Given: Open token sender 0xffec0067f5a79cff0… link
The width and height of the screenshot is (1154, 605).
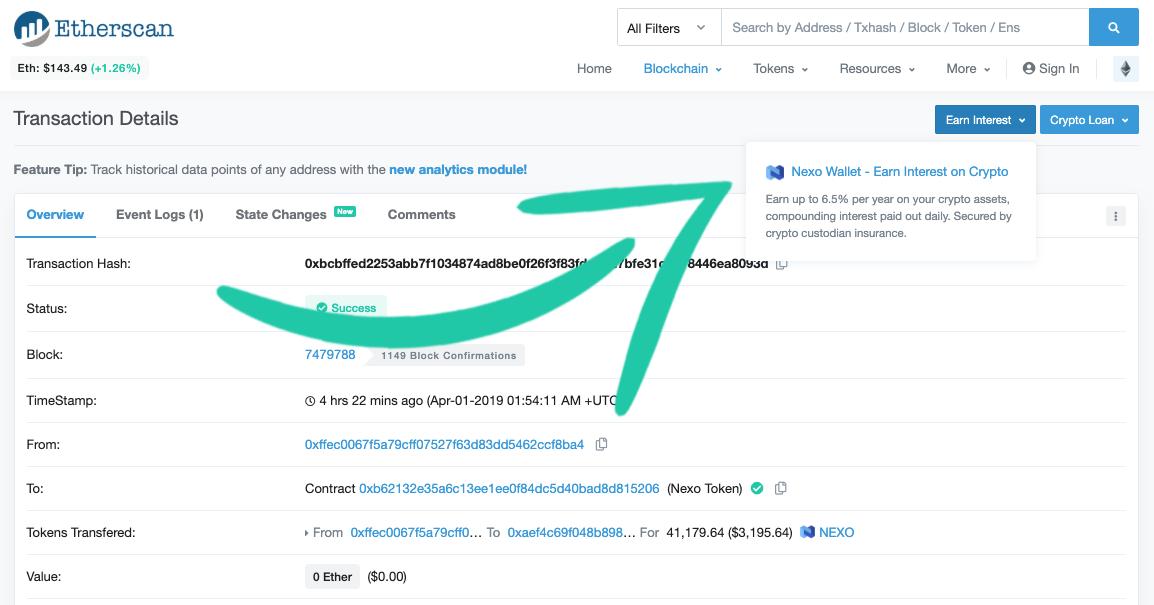Looking at the screenshot, I should tap(417, 532).
